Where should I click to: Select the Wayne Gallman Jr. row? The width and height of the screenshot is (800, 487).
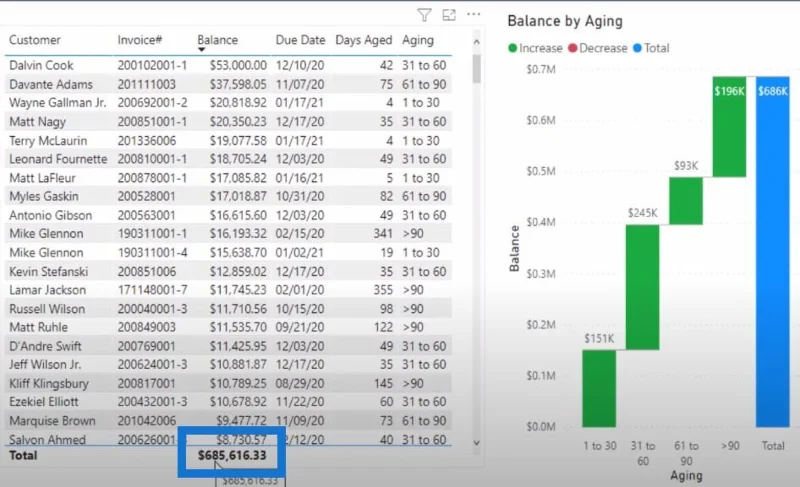(x=228, y=102)
